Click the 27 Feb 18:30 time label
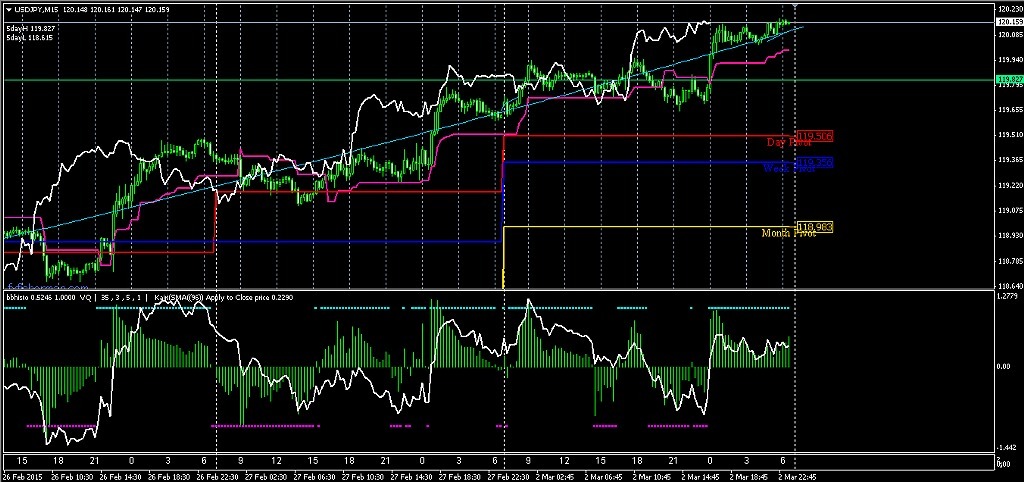Image resolution: width=1024 pixels, height=482 pixels. [x=458, y=477]
